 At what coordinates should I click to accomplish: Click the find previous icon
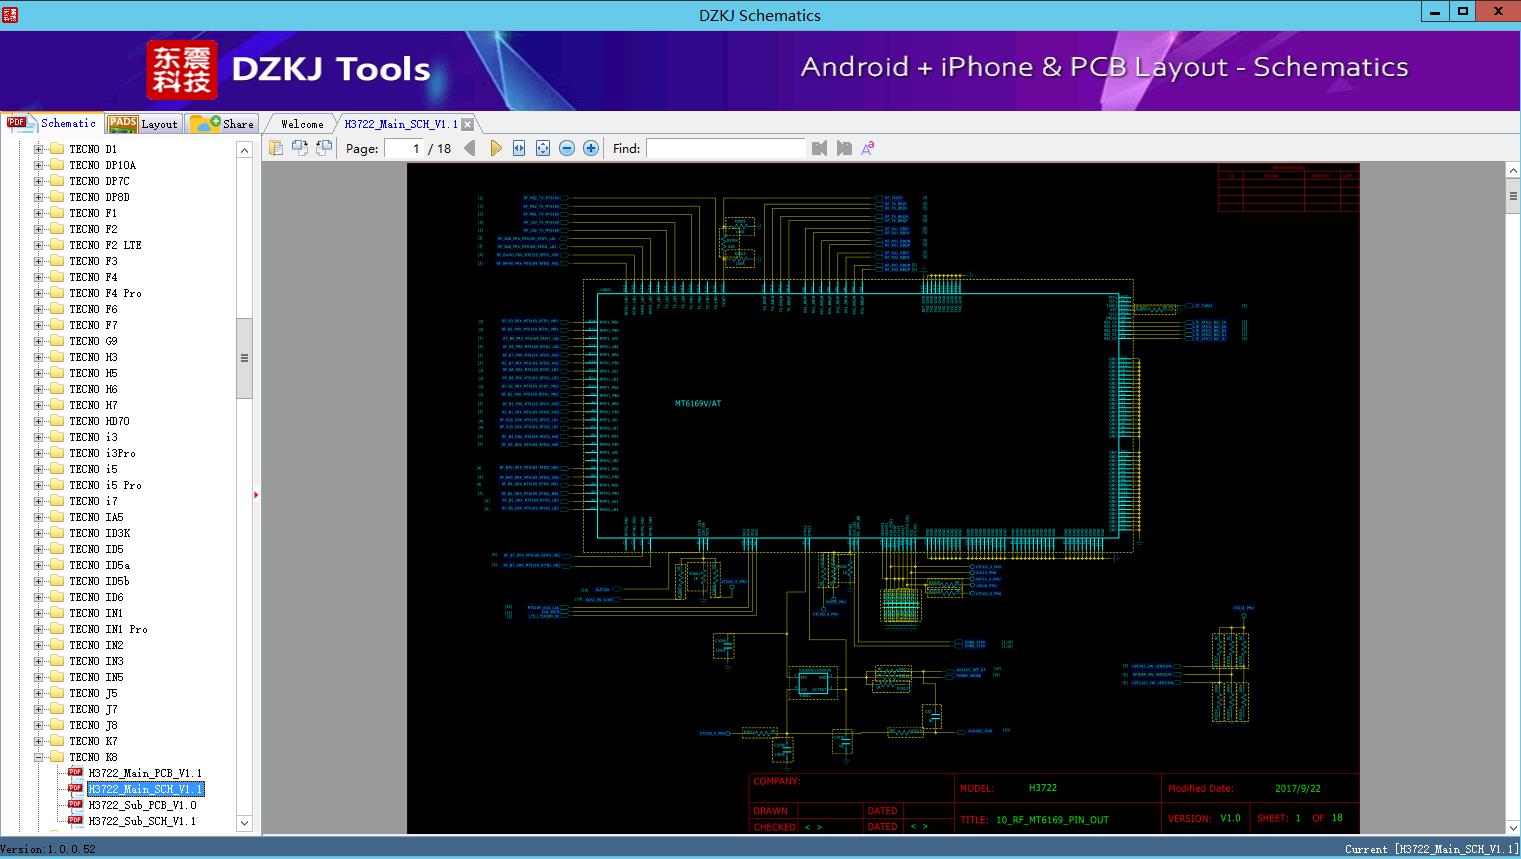pos(820,148)
